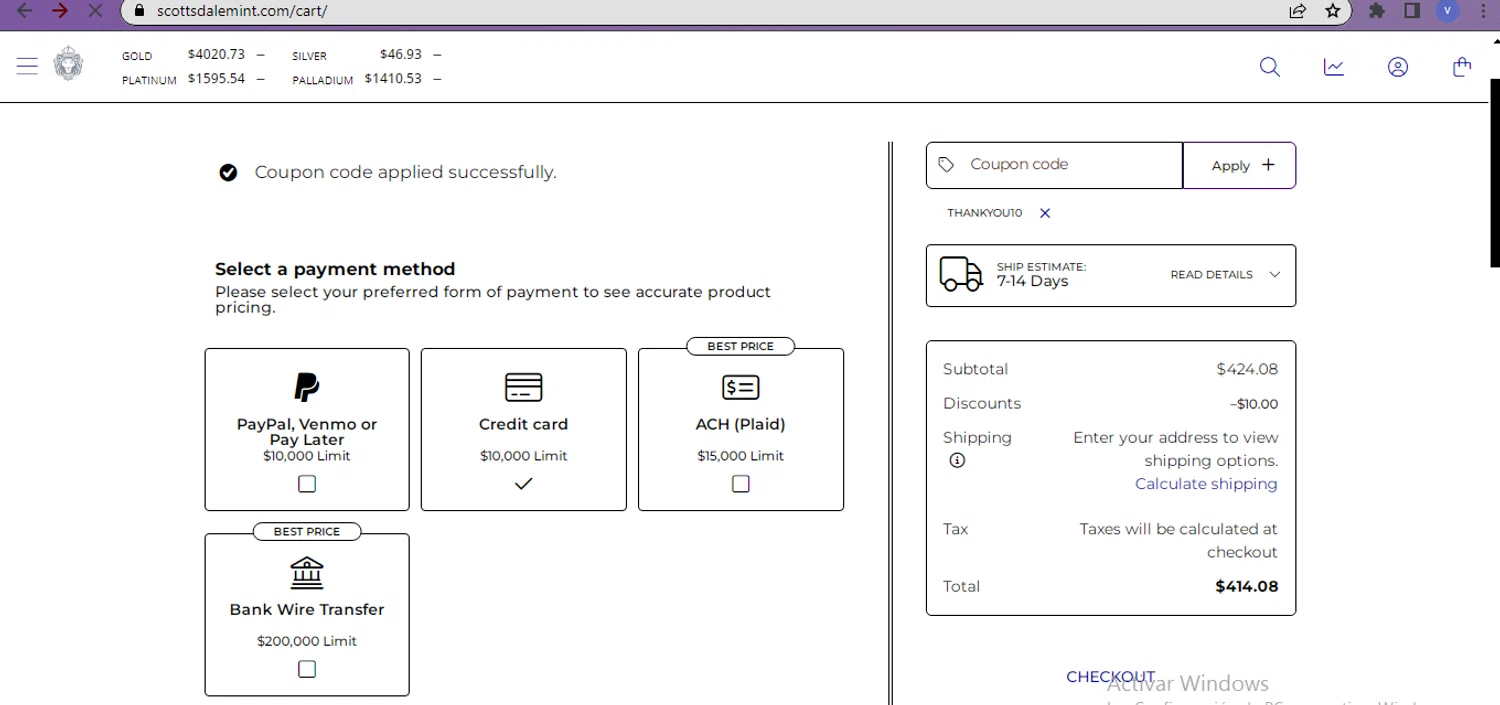Image resolution: width=1500 pixels, height=705 pixels.
Task: Click the silver price $46.93
Action: coord(400,54)
